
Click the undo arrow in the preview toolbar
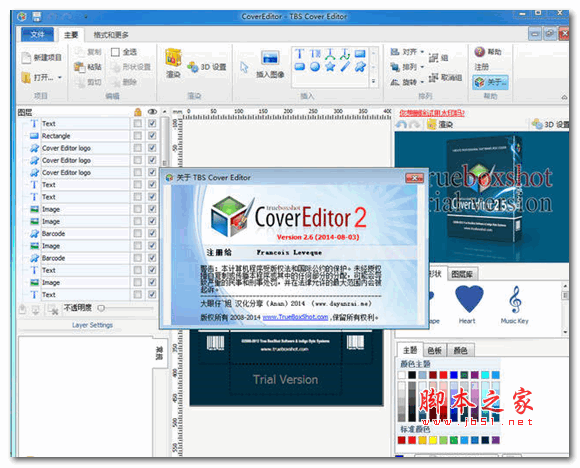pyautogui.click(x=401, y=125)
